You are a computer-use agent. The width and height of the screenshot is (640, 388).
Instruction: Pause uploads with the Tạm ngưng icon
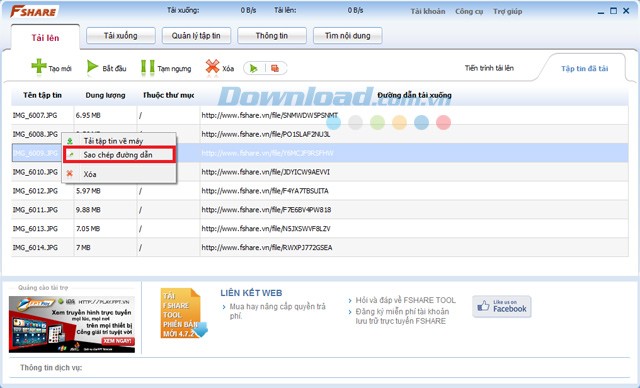tap(148, 68)
